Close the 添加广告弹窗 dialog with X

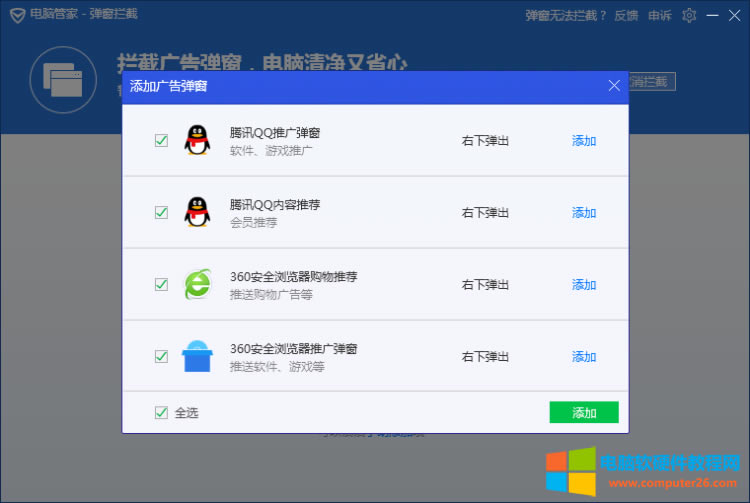pos(614,86)
